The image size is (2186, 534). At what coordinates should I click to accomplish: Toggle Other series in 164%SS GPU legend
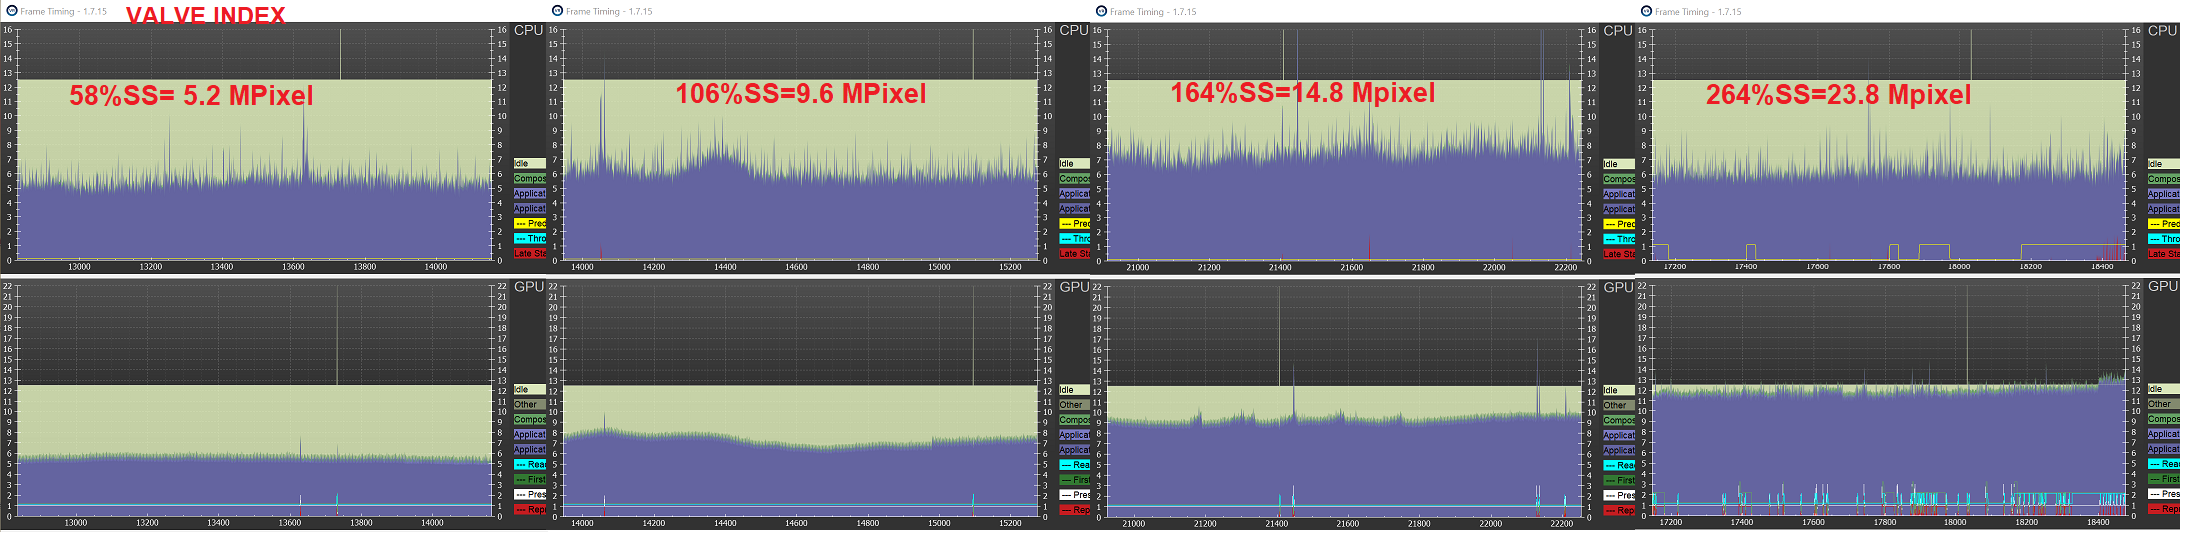click(x=1619, y=405)
